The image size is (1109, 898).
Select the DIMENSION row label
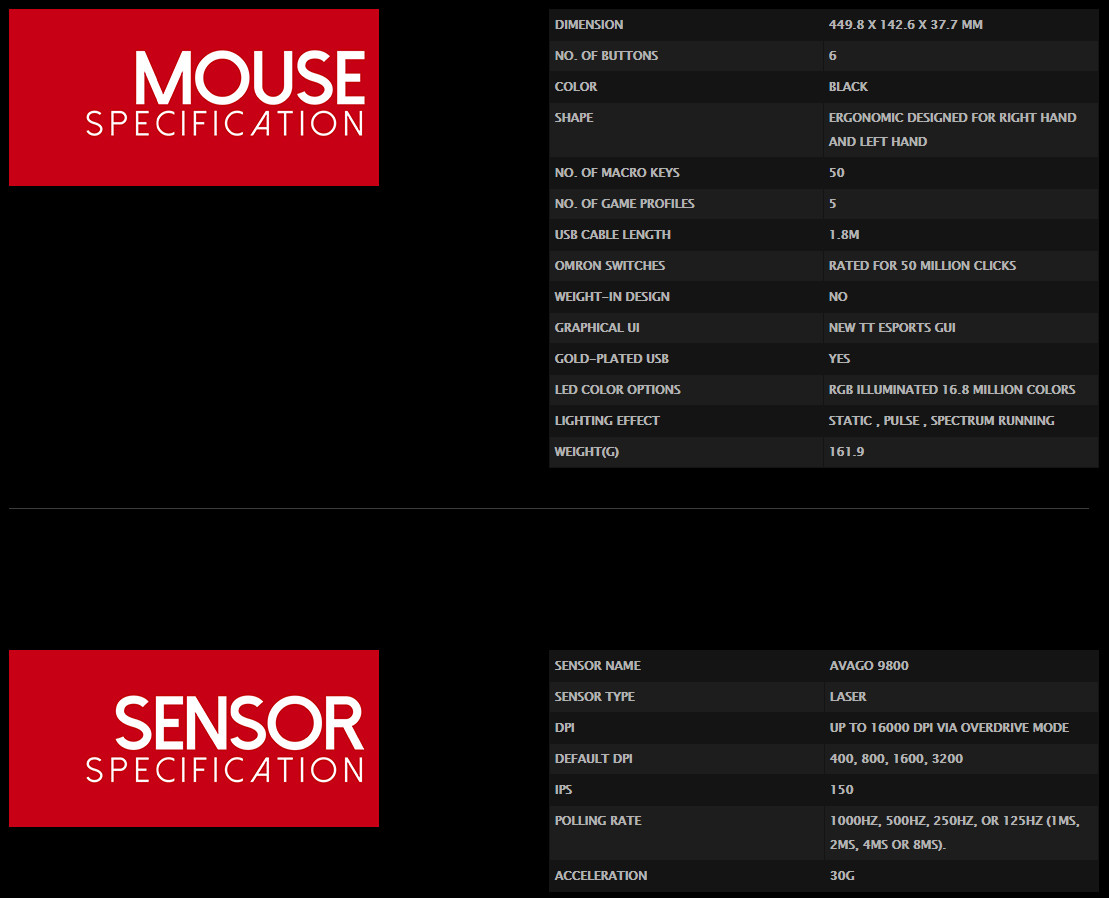click(588, 25)
